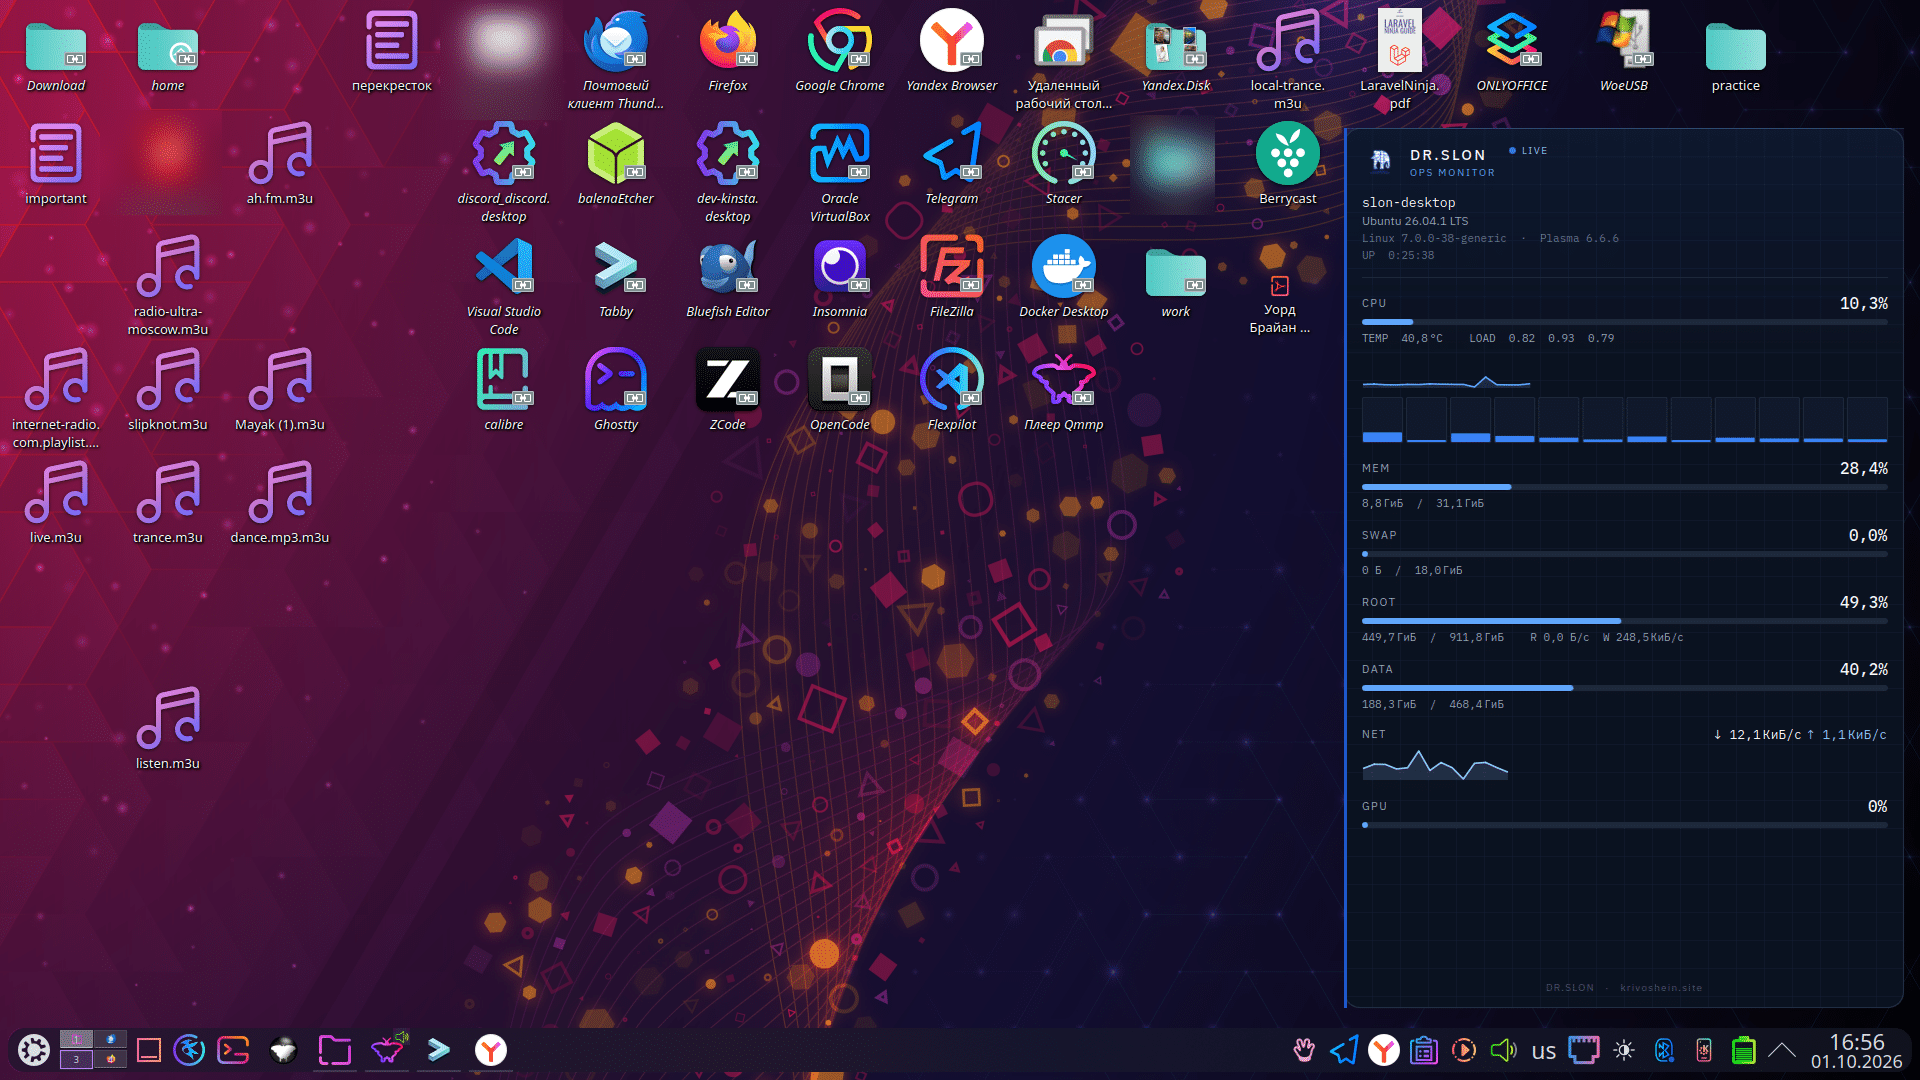Launch the Stacer system monitor icon
Screen dimensions: 1920x1080
point(1063,164)
